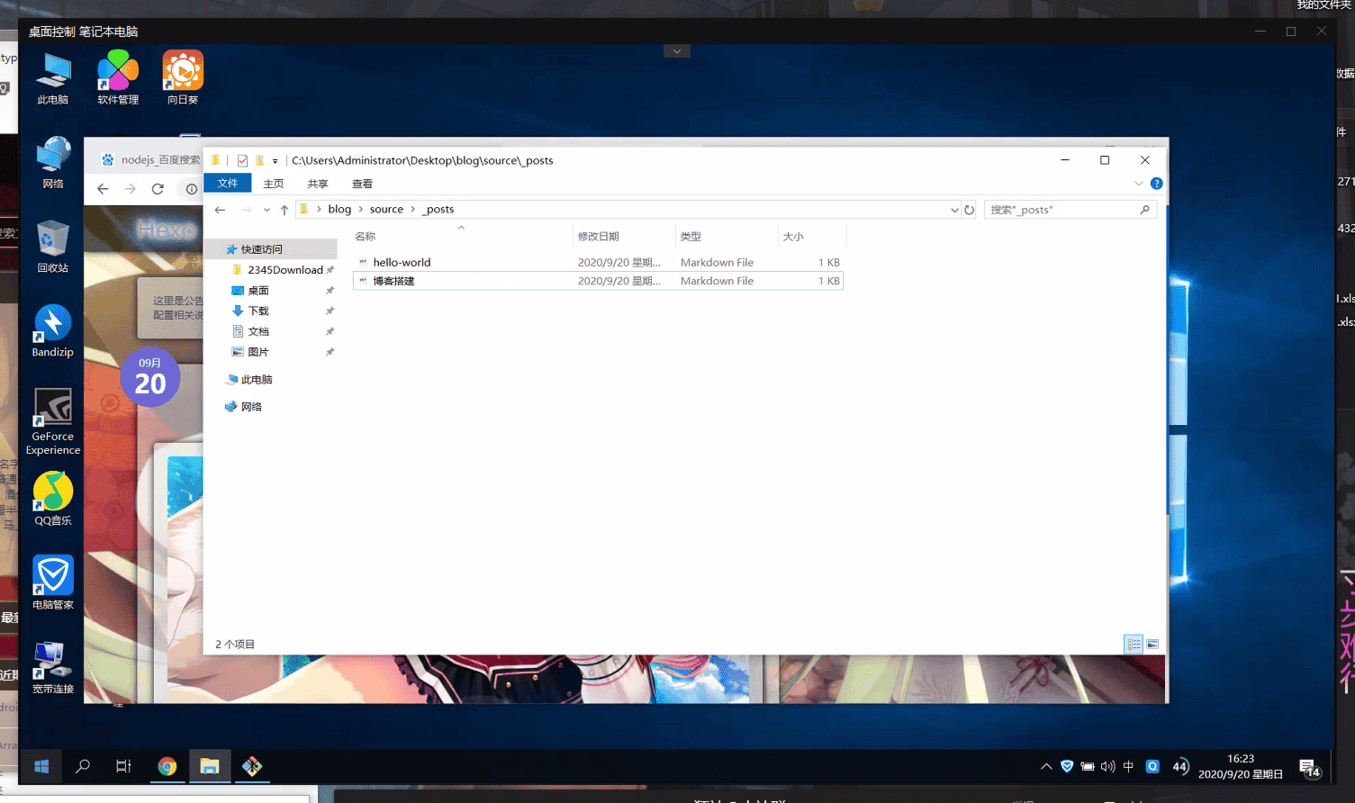Open the help question mark icon
The height and width of the screenshot is (803, 1355).
[1156, 184]
